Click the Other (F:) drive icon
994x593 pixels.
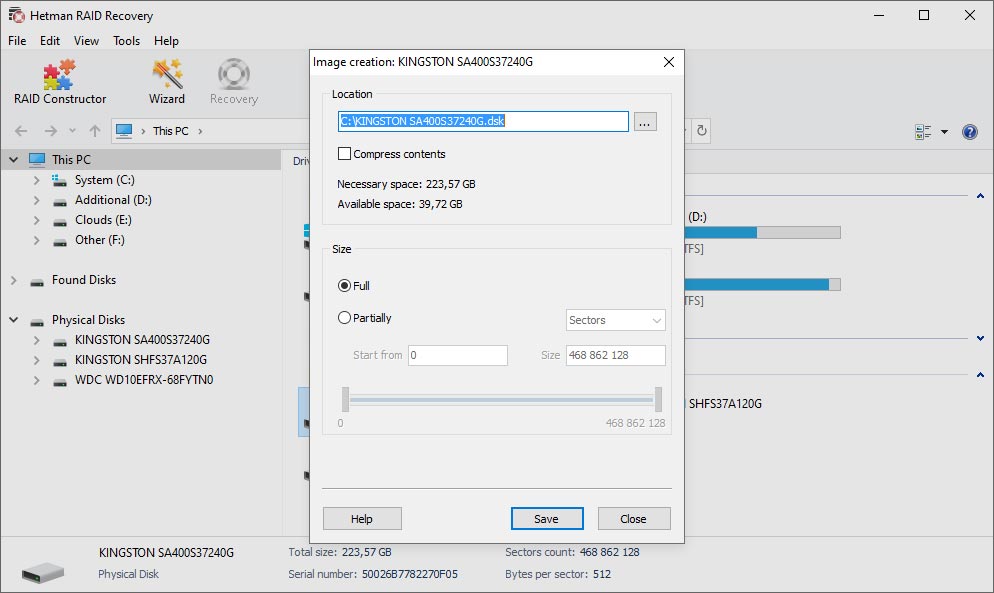pos(60,241)
